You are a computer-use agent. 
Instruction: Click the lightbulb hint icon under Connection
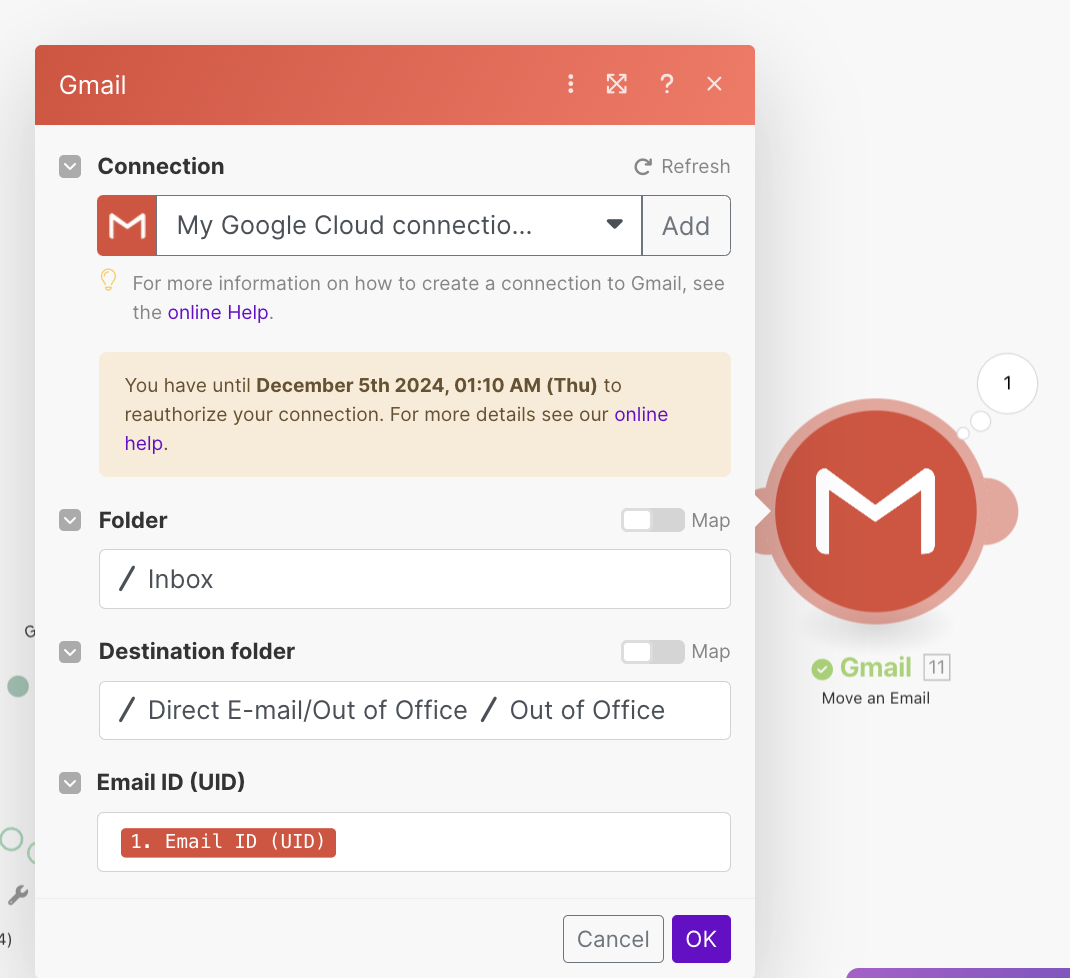109,281
